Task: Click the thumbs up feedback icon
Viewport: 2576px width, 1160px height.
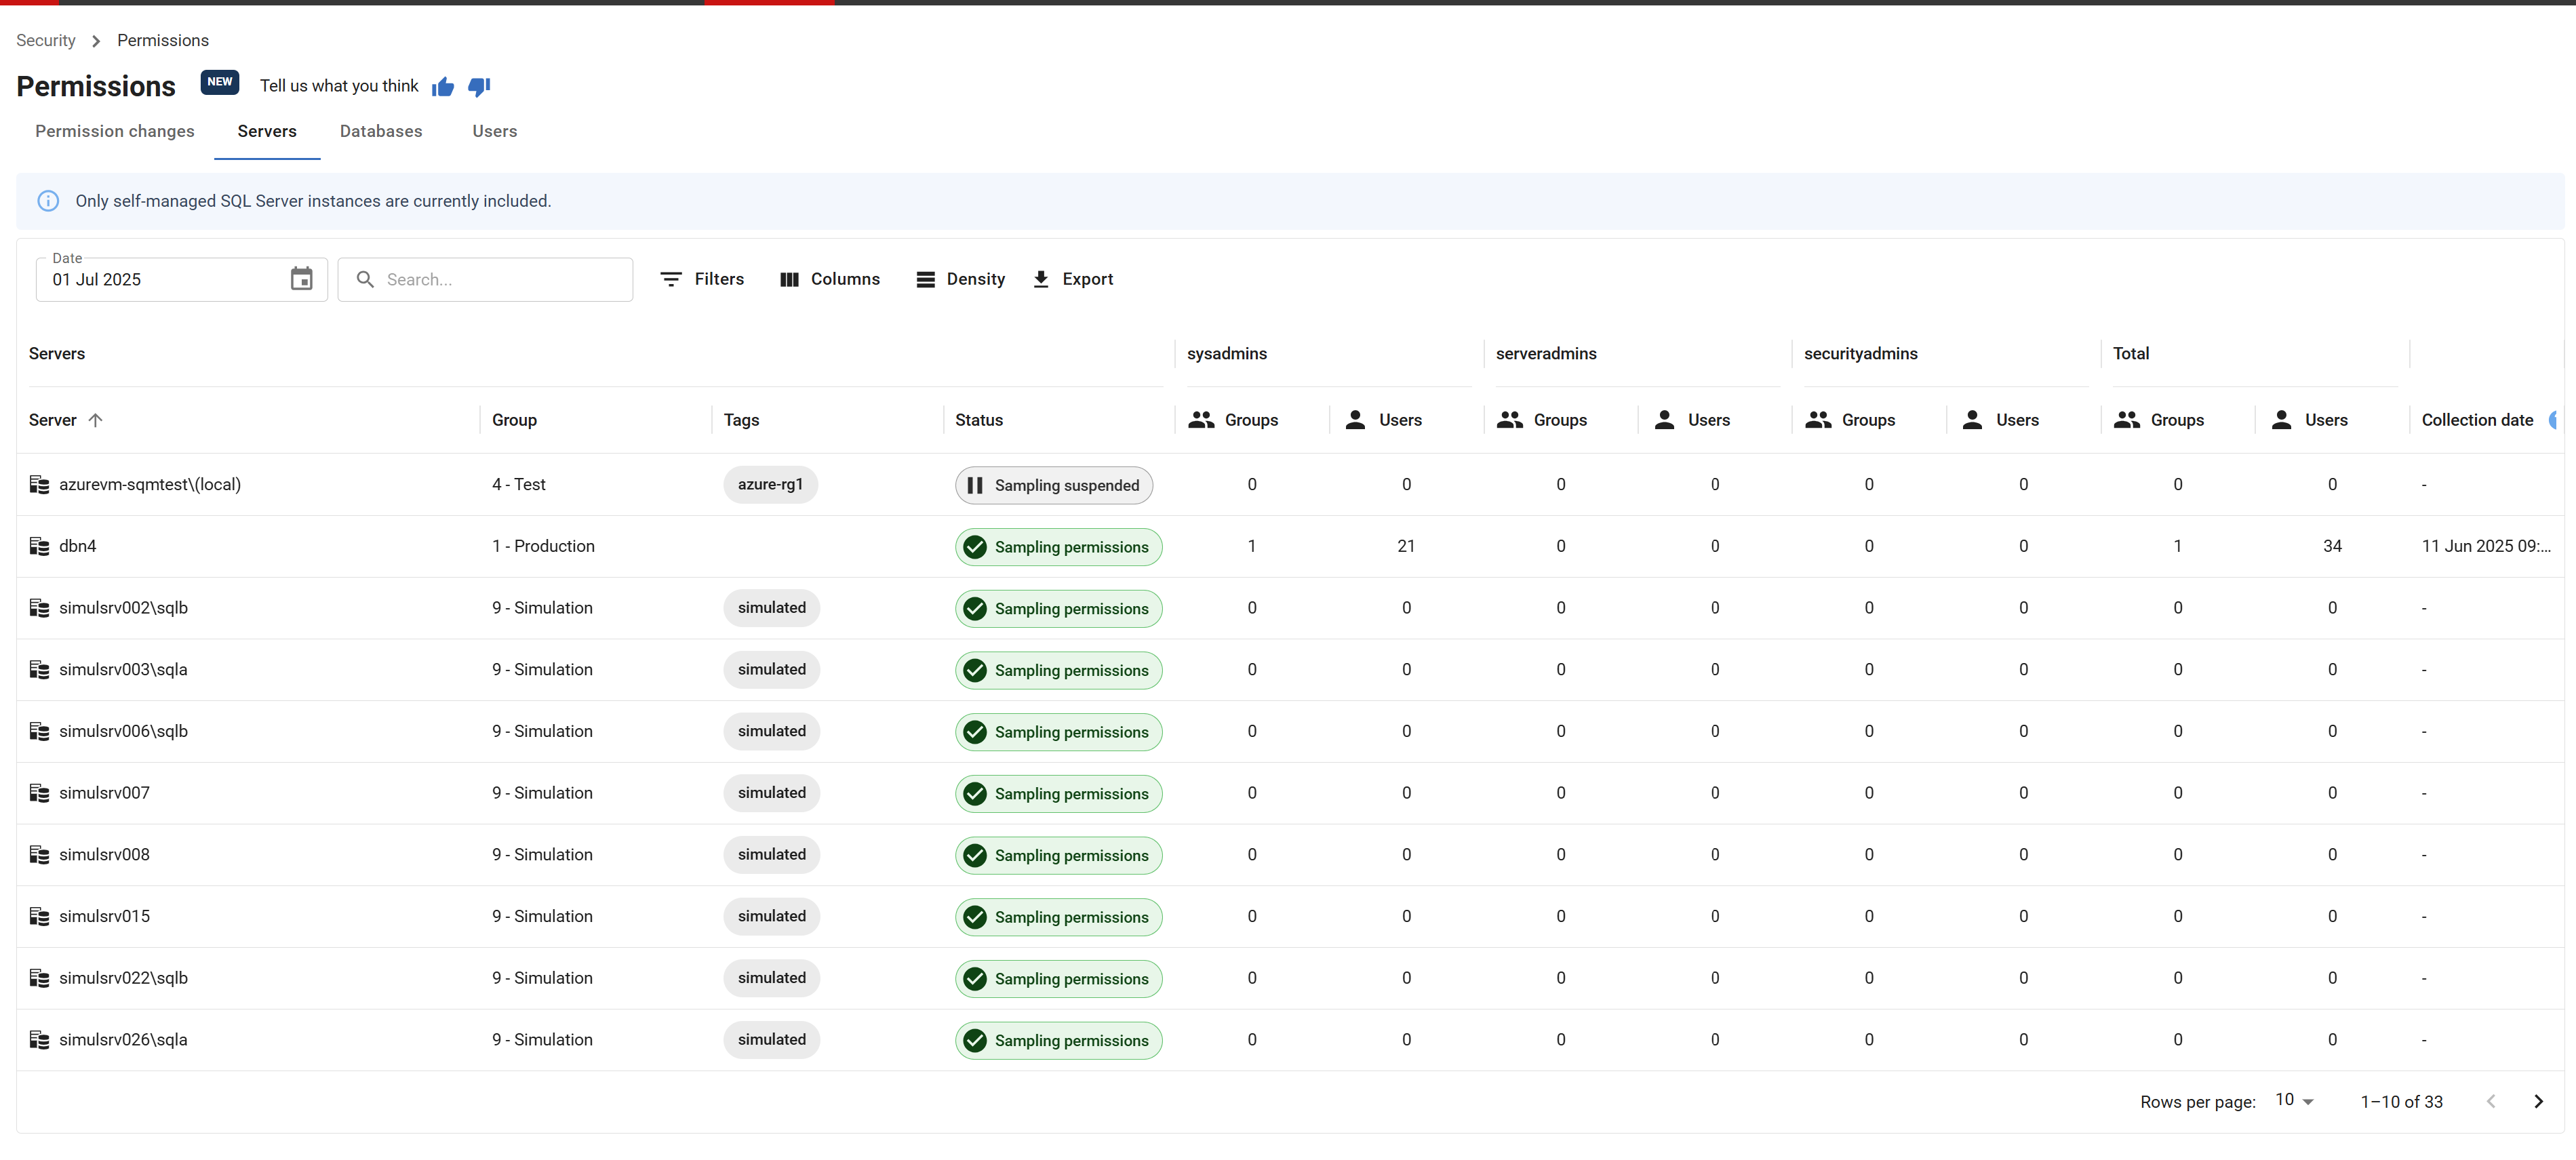Action: click(x=443, y=87)
